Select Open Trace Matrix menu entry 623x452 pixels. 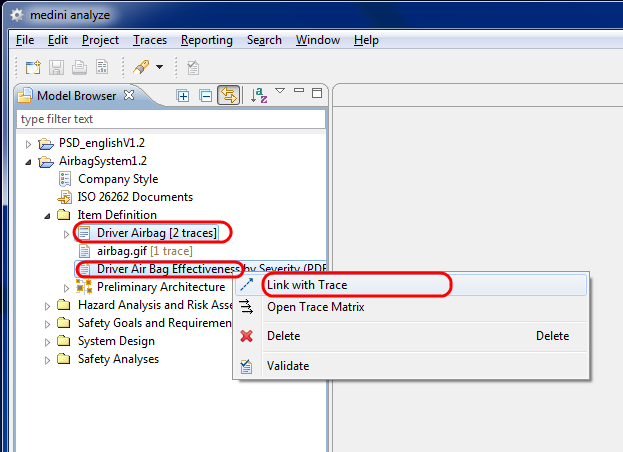click(315, 307)
